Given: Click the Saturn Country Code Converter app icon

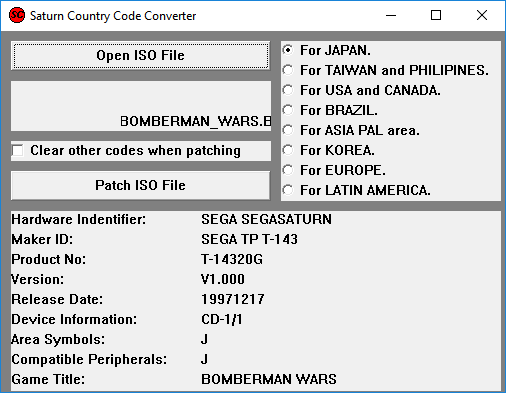Looking at the screenshot, I should coord(17,15).
